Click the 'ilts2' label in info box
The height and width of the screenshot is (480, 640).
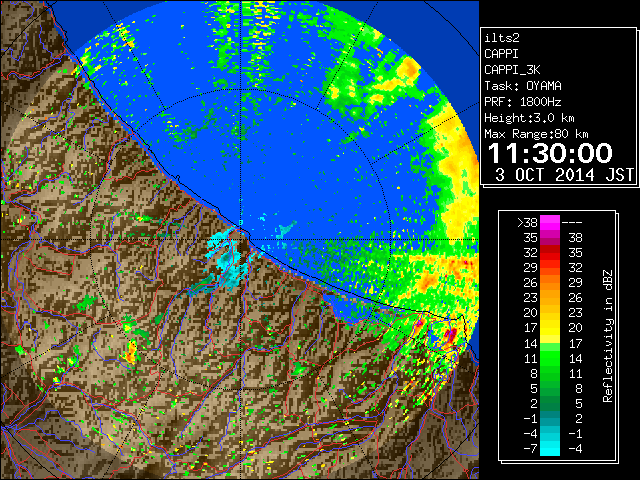coord(502,38)
